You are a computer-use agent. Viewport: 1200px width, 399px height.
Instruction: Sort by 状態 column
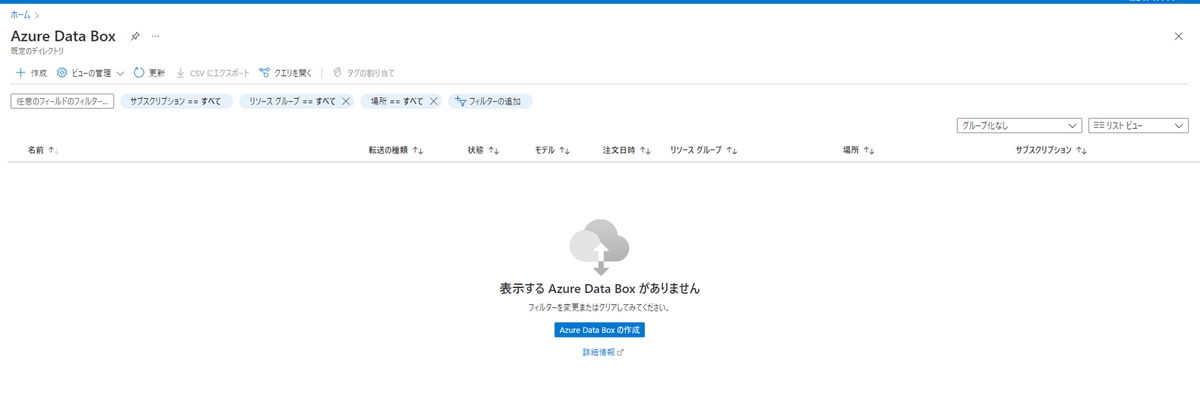(483, 150)
